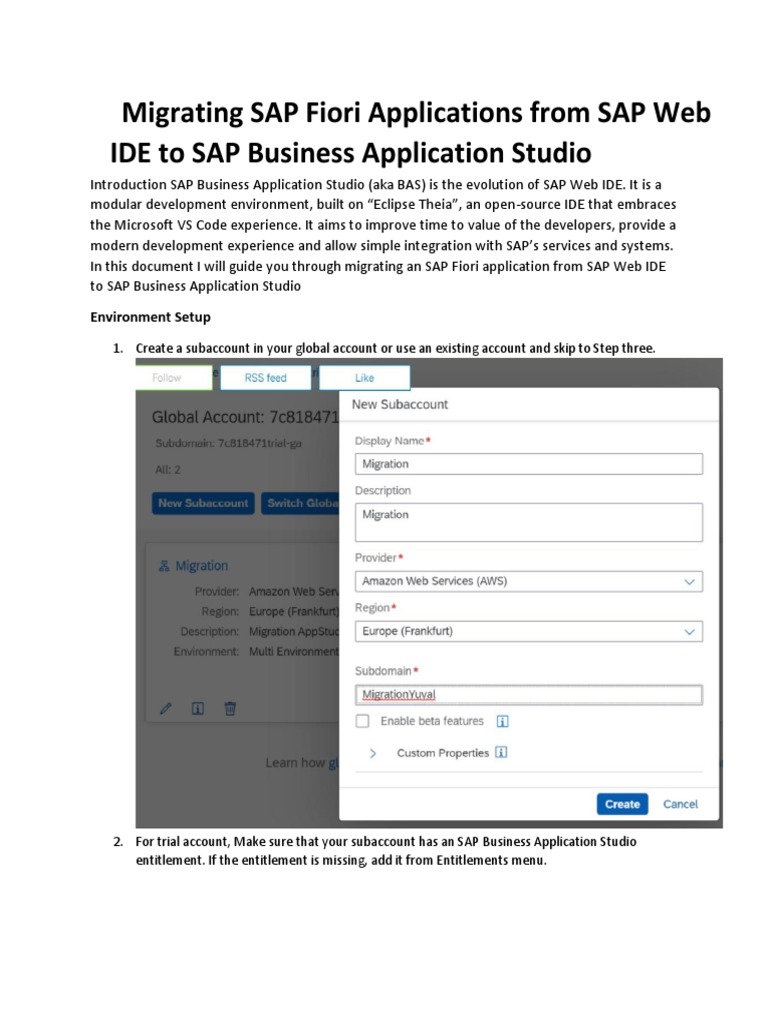768x1024 pixels.
Task: Click the Display Name input field
Action: pos(529,464)
